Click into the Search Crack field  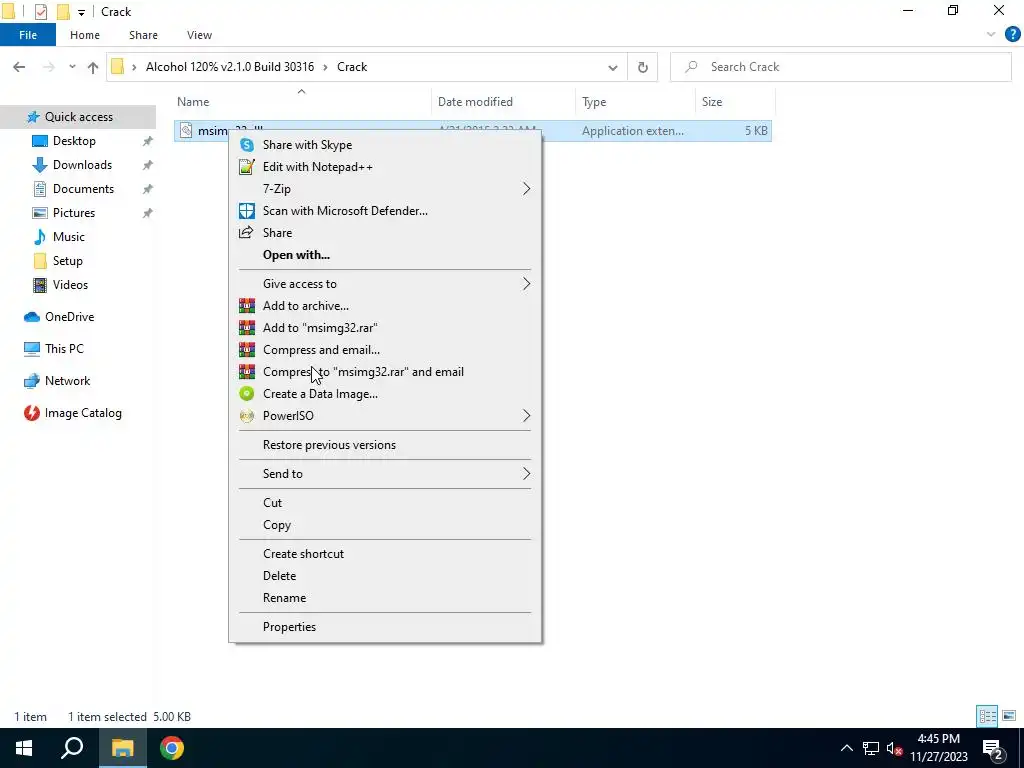pyautogui.click(x=840, y=67)
